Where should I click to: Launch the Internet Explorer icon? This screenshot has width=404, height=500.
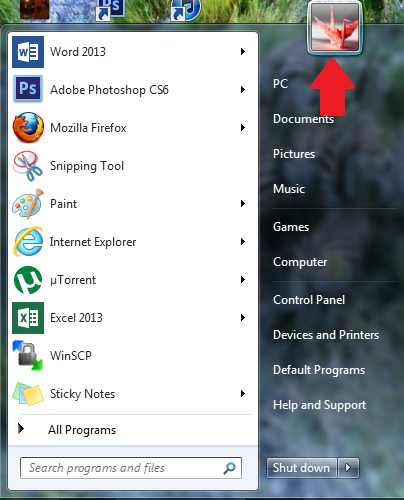pyautogui.click(x=28, y=242)
